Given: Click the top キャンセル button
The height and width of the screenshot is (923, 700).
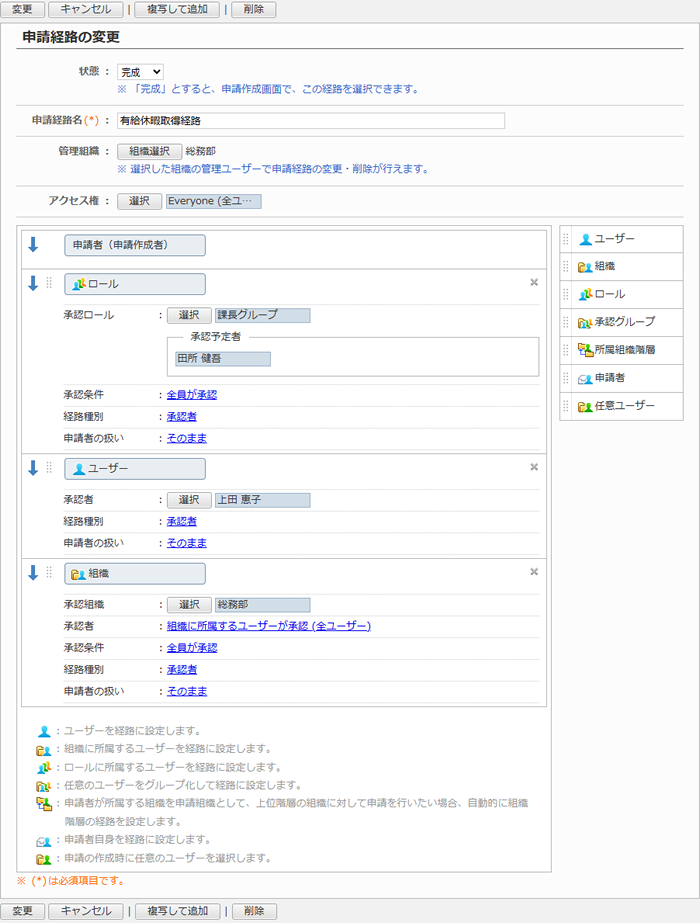Looking at the screenshot, I should pyautogui.click(x=86, y=9).
